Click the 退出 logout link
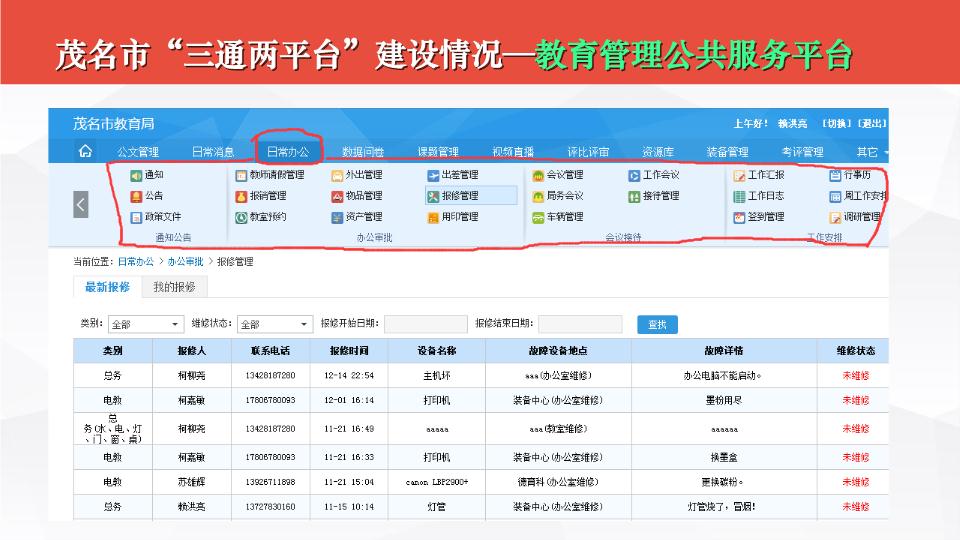The width and height of the screenshot is (960, 540). click(x=872, y=124)
